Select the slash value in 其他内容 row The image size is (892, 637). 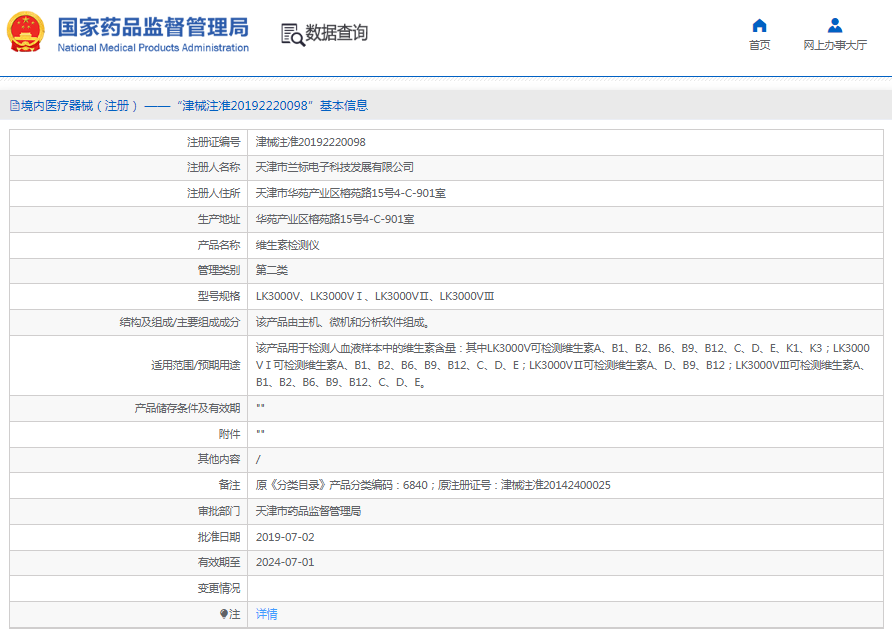tap(258, 460)
